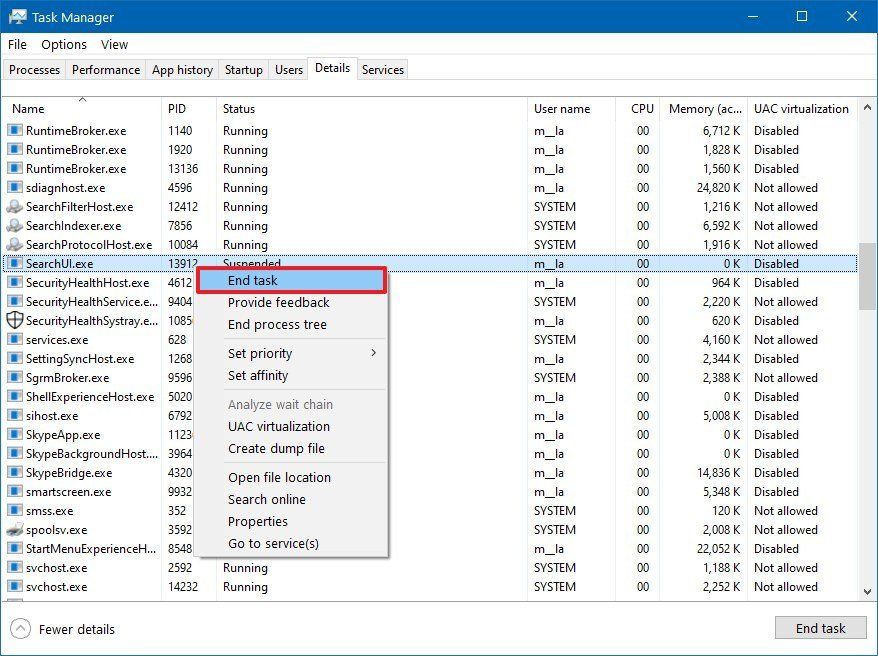Click the End task button at bottom right
The width and height of the screenshot is (878, 656).
[x=821, y=628]
